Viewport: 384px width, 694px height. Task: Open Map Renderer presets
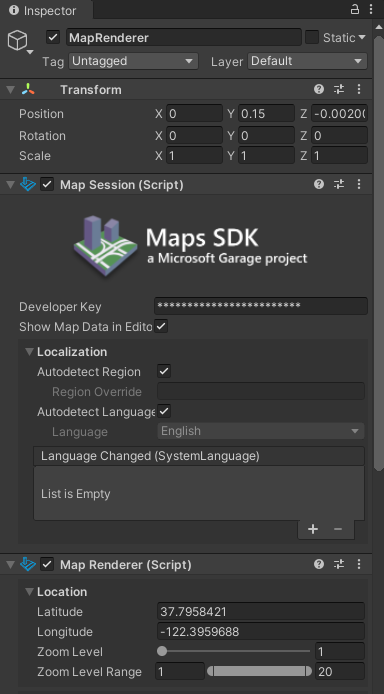339,564
